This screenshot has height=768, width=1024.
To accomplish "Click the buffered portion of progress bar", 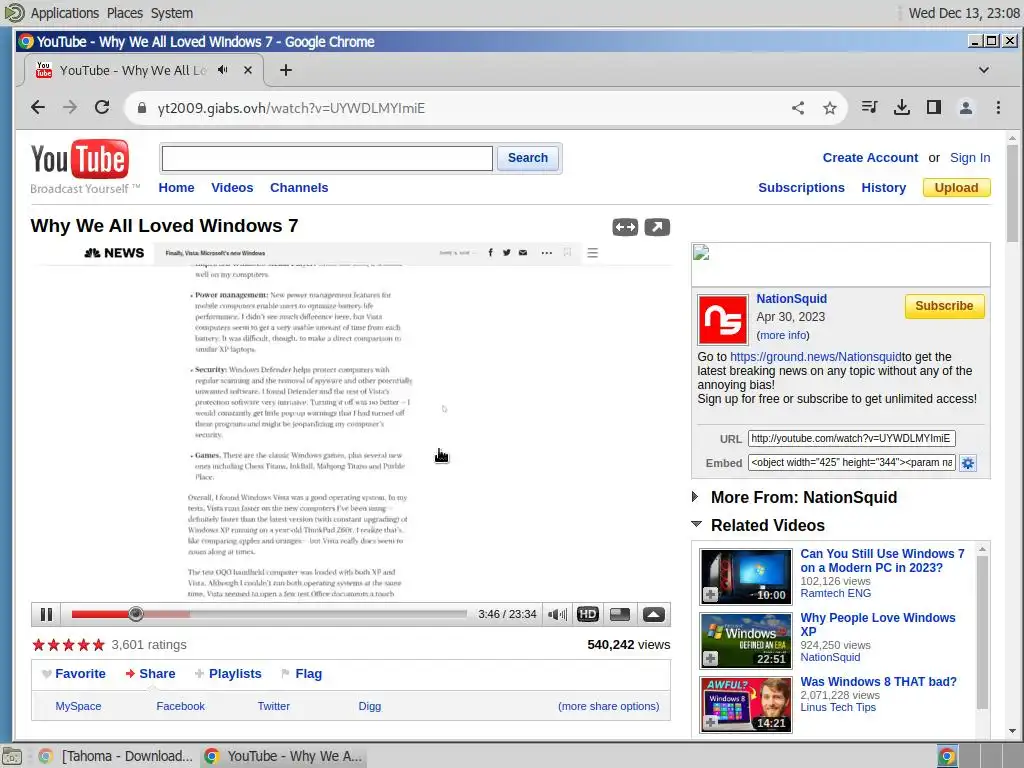I will (167, 614).
